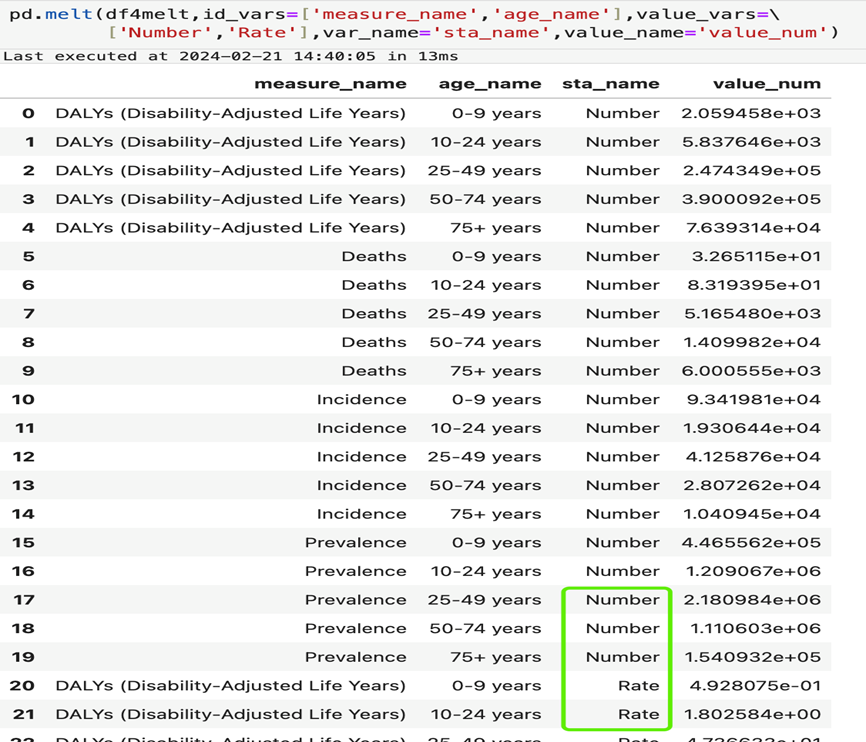Click value 1.110603e+06 in row 18
Viewport: 866px width, 742px height.
[756, 629]
